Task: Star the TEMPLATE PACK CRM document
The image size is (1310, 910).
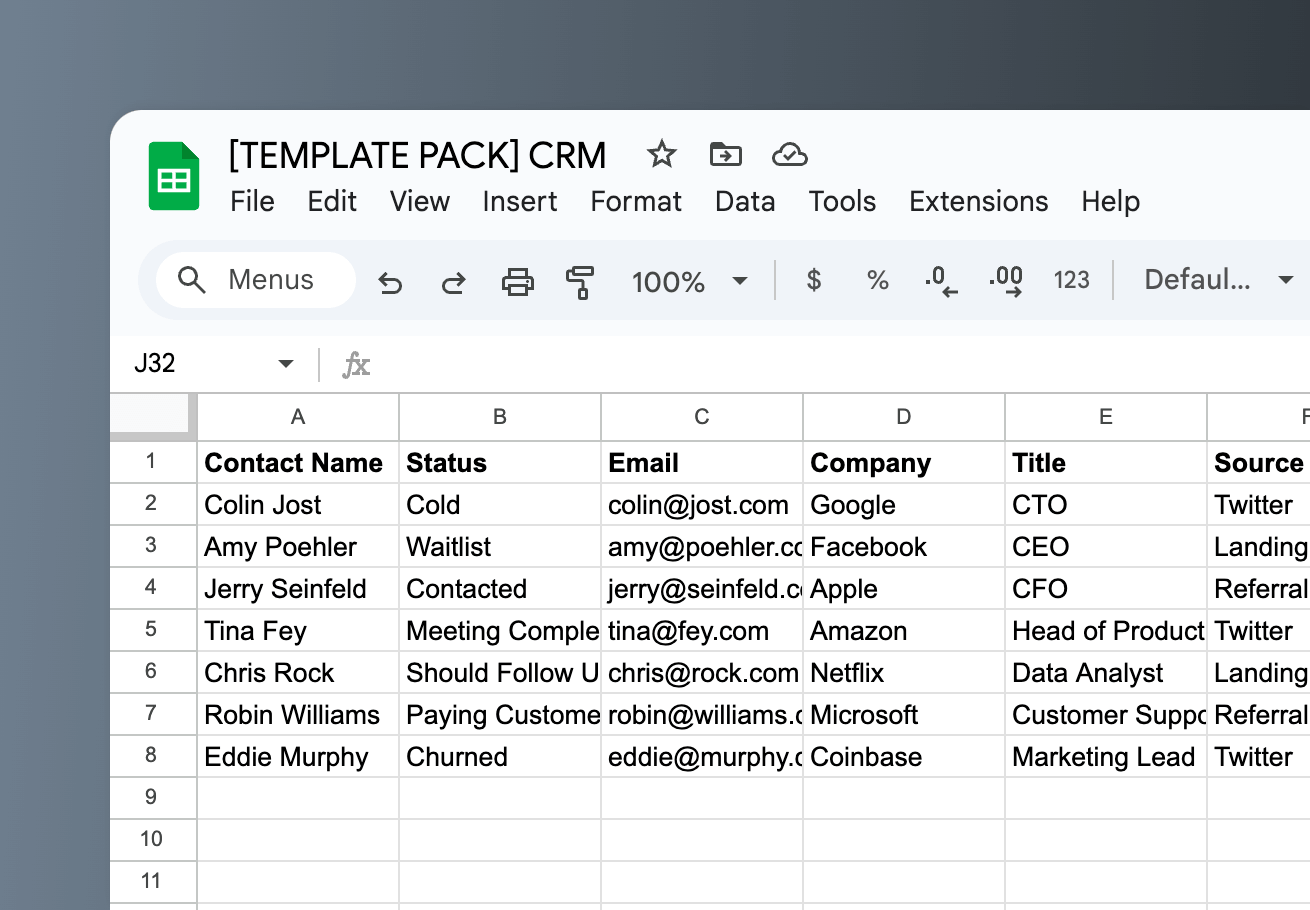Action: coord(661,155)
